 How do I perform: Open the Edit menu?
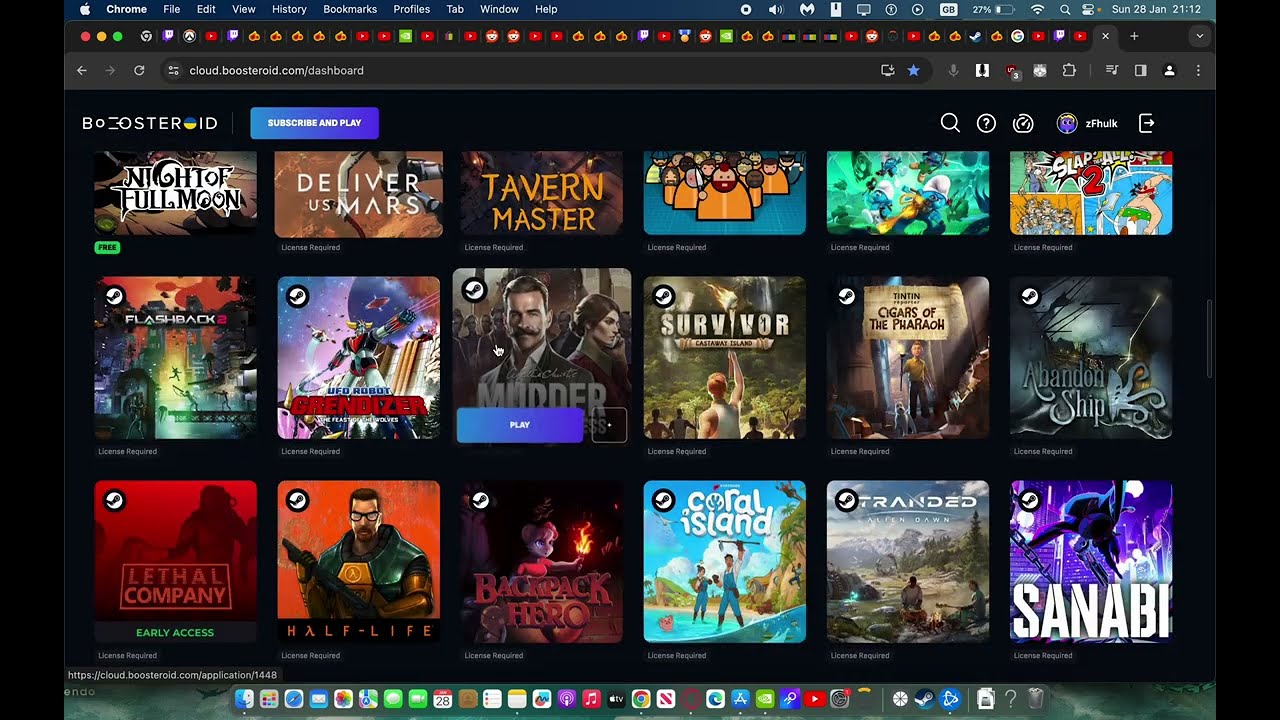click(206, 9)
